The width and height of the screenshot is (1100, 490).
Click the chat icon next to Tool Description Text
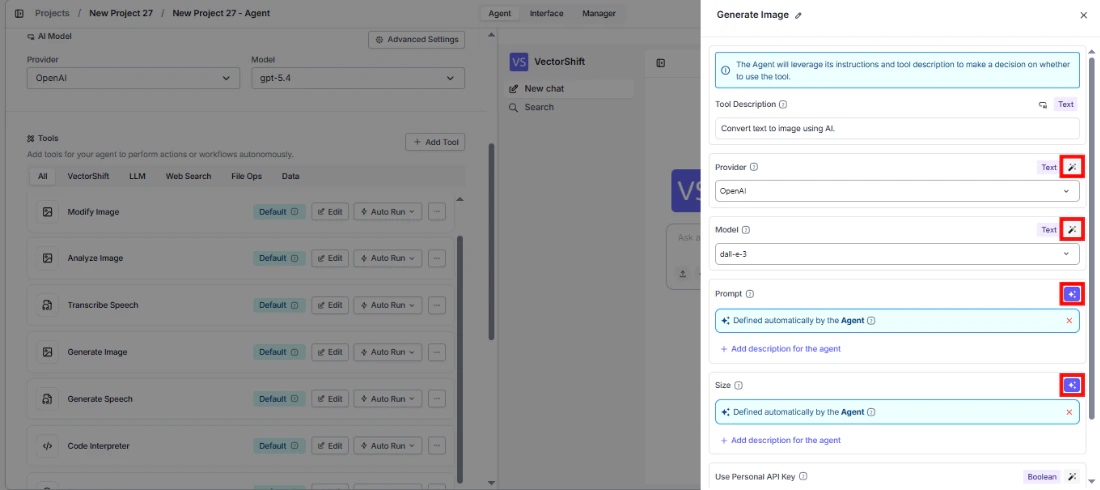1043,105
